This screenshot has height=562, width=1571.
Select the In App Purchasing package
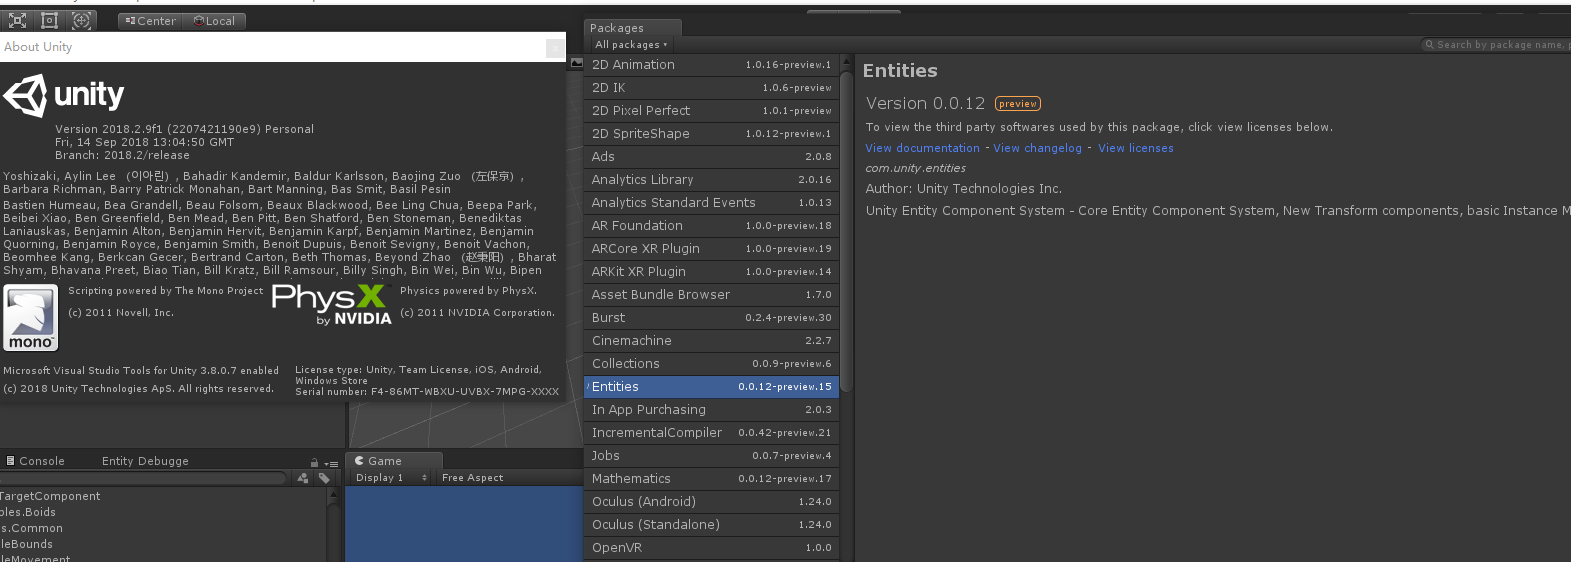(x=711, y=410)
